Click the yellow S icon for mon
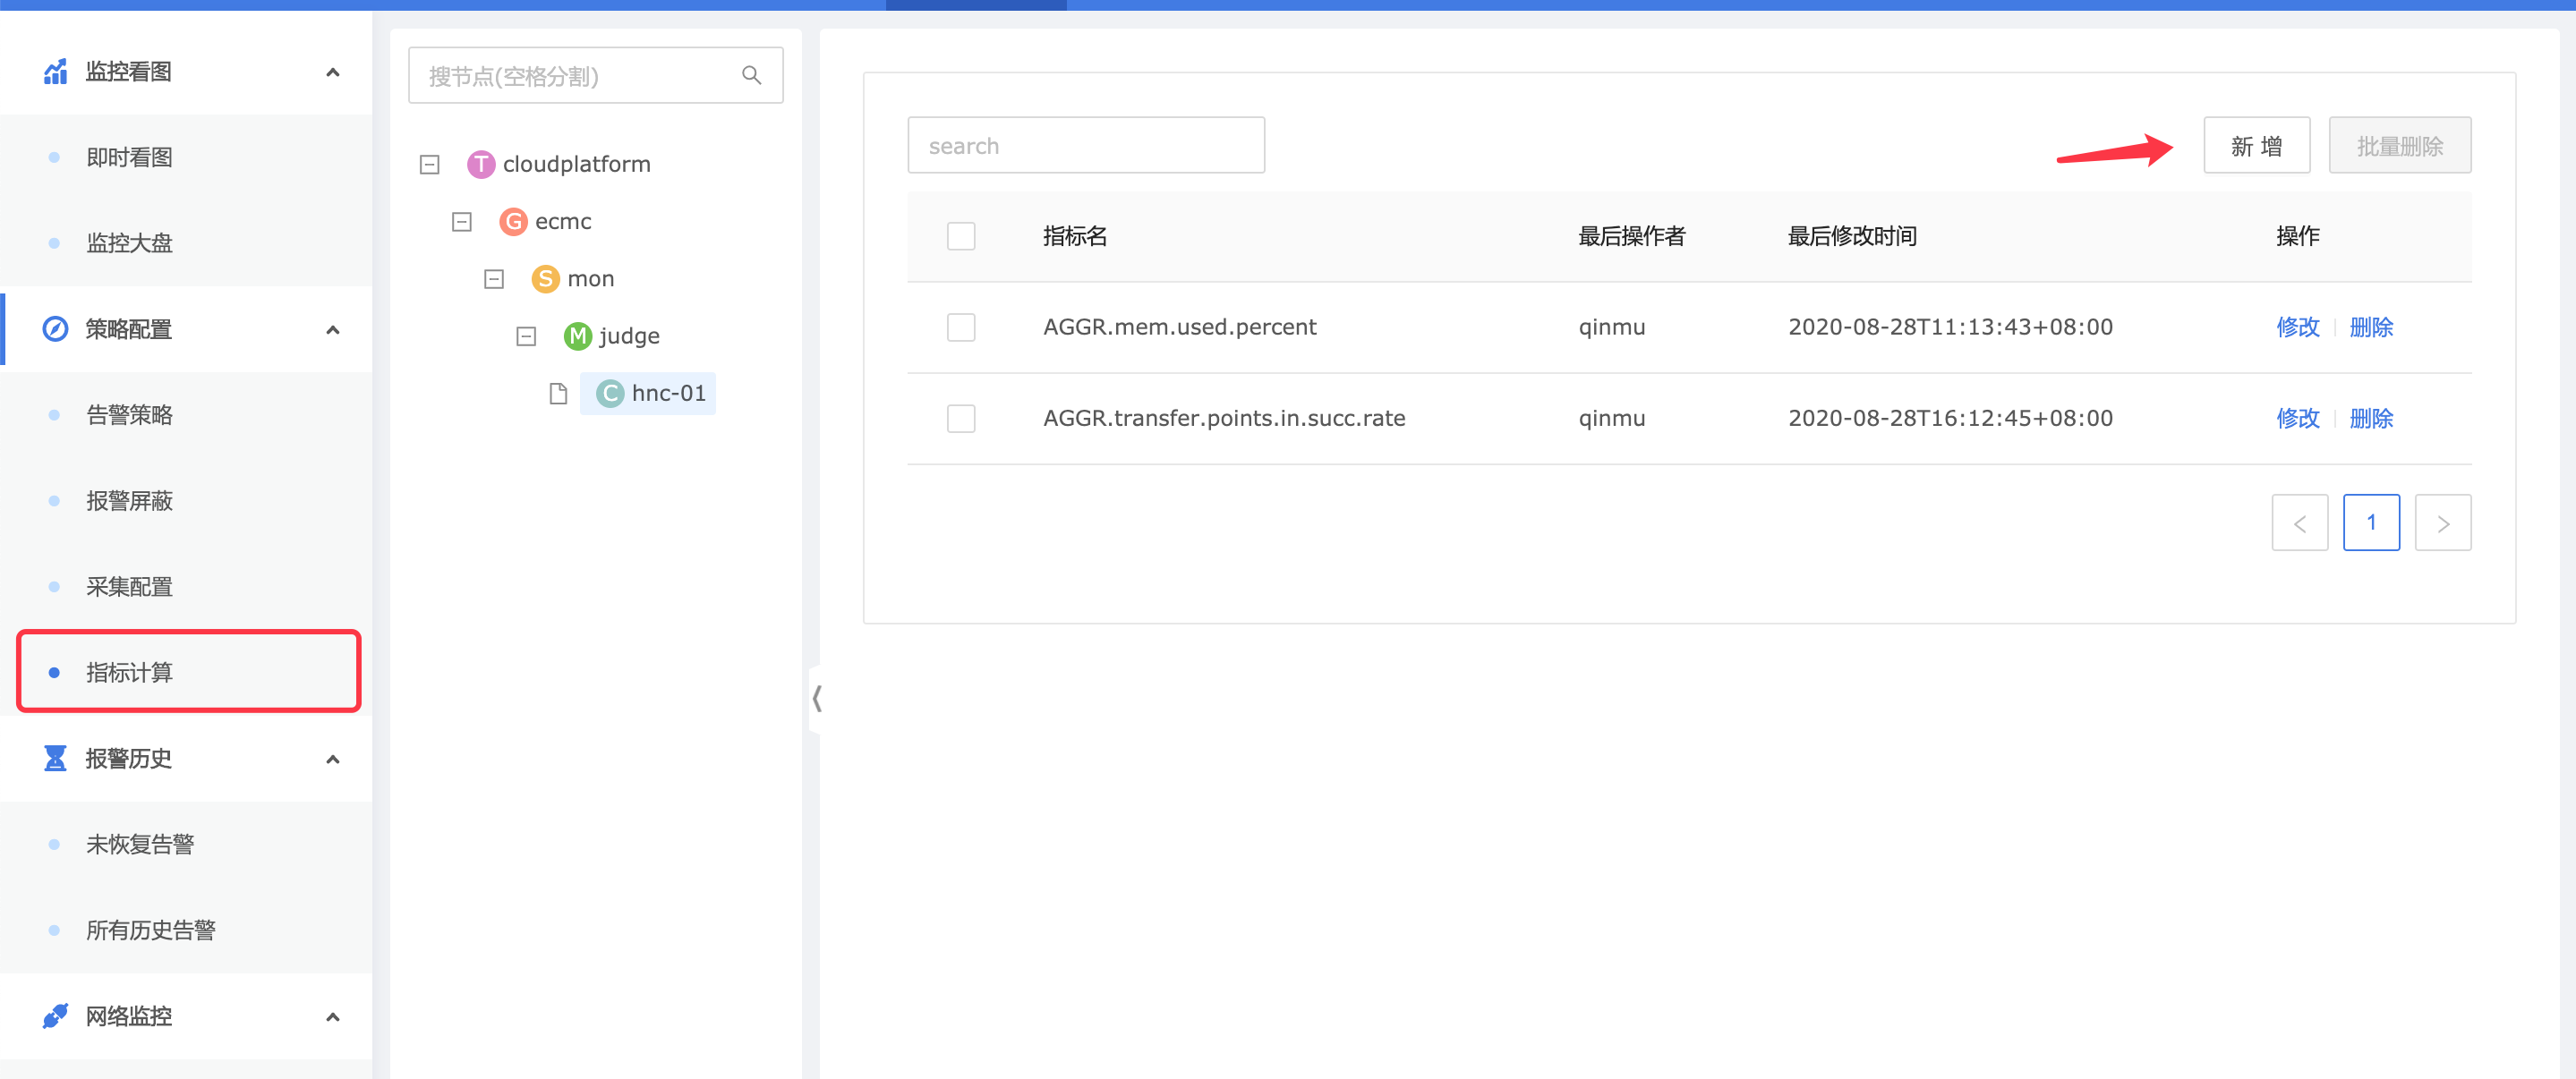The width and height of the screenshot is (2576, 1079). pyautogui.click(x=545, y=278)
